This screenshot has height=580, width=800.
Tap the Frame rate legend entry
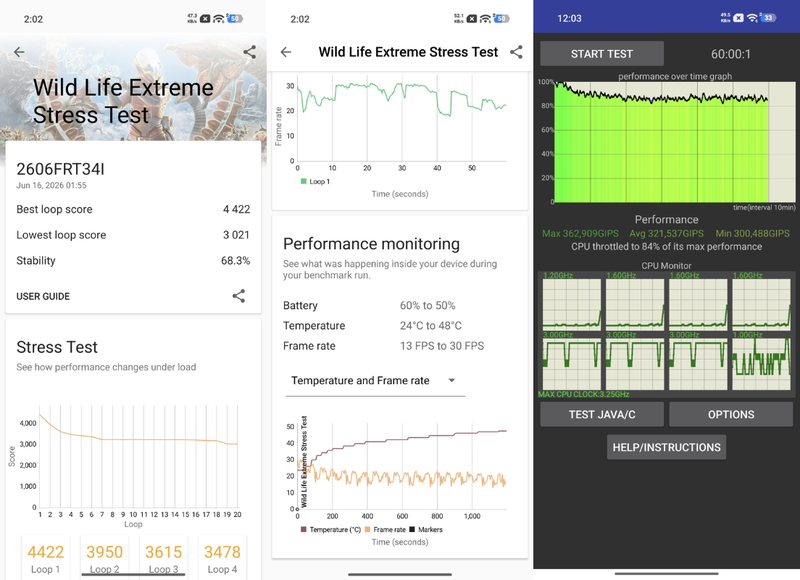pyautogui.click(x=385, y=529)
